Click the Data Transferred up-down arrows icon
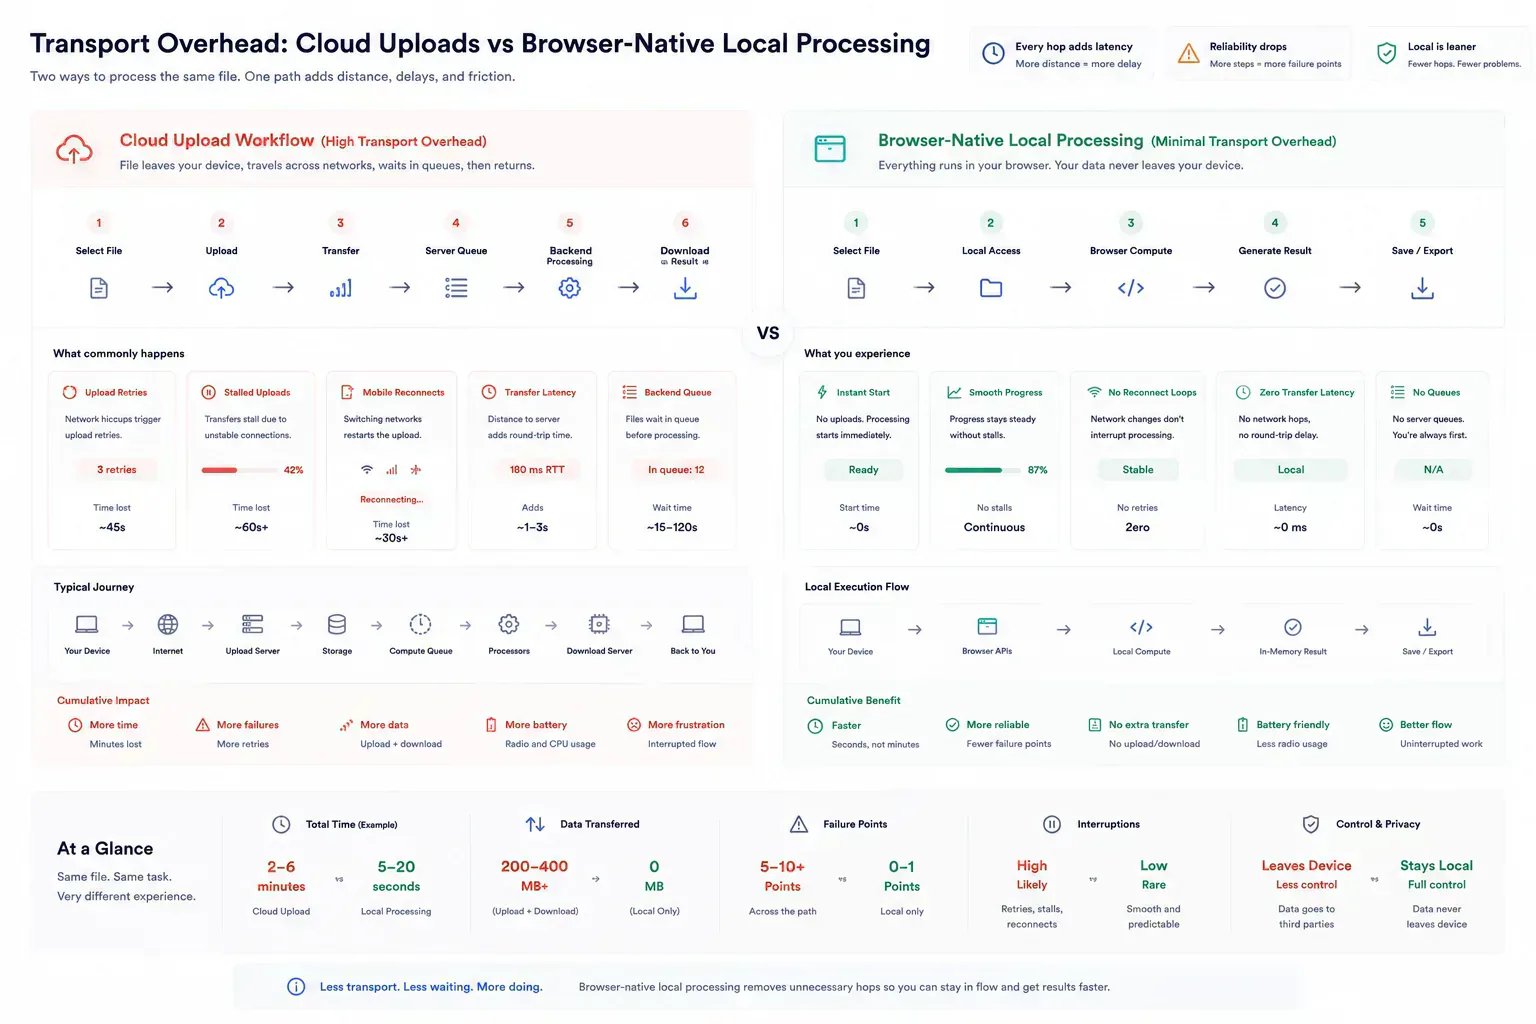Screen dimensions: 1536x1024 pos(535,825)
